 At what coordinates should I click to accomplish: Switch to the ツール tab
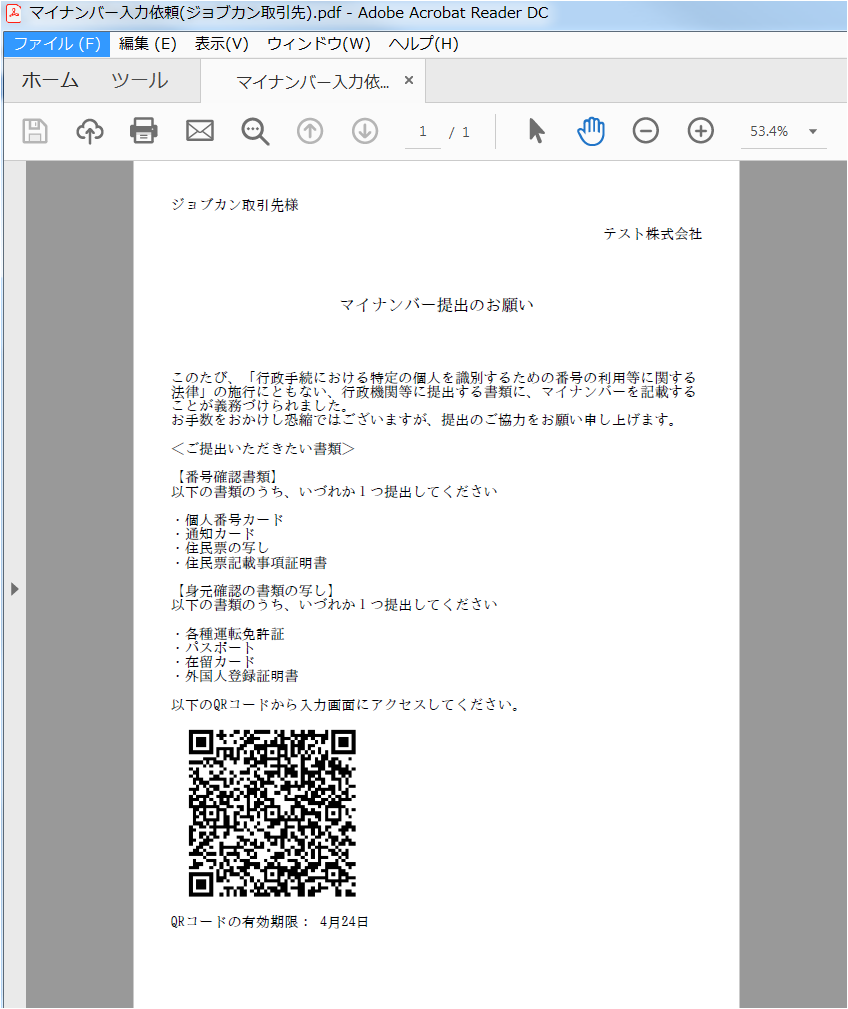[139, 81]
